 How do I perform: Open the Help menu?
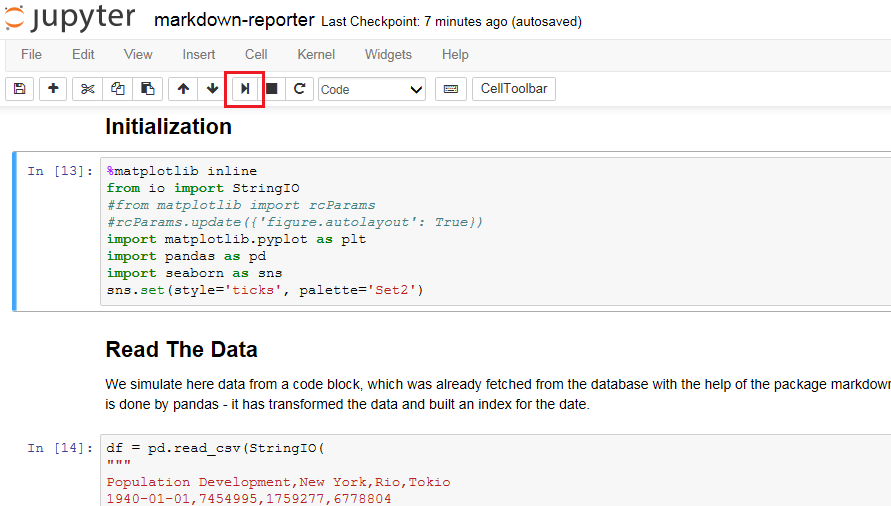pos(455,55)
